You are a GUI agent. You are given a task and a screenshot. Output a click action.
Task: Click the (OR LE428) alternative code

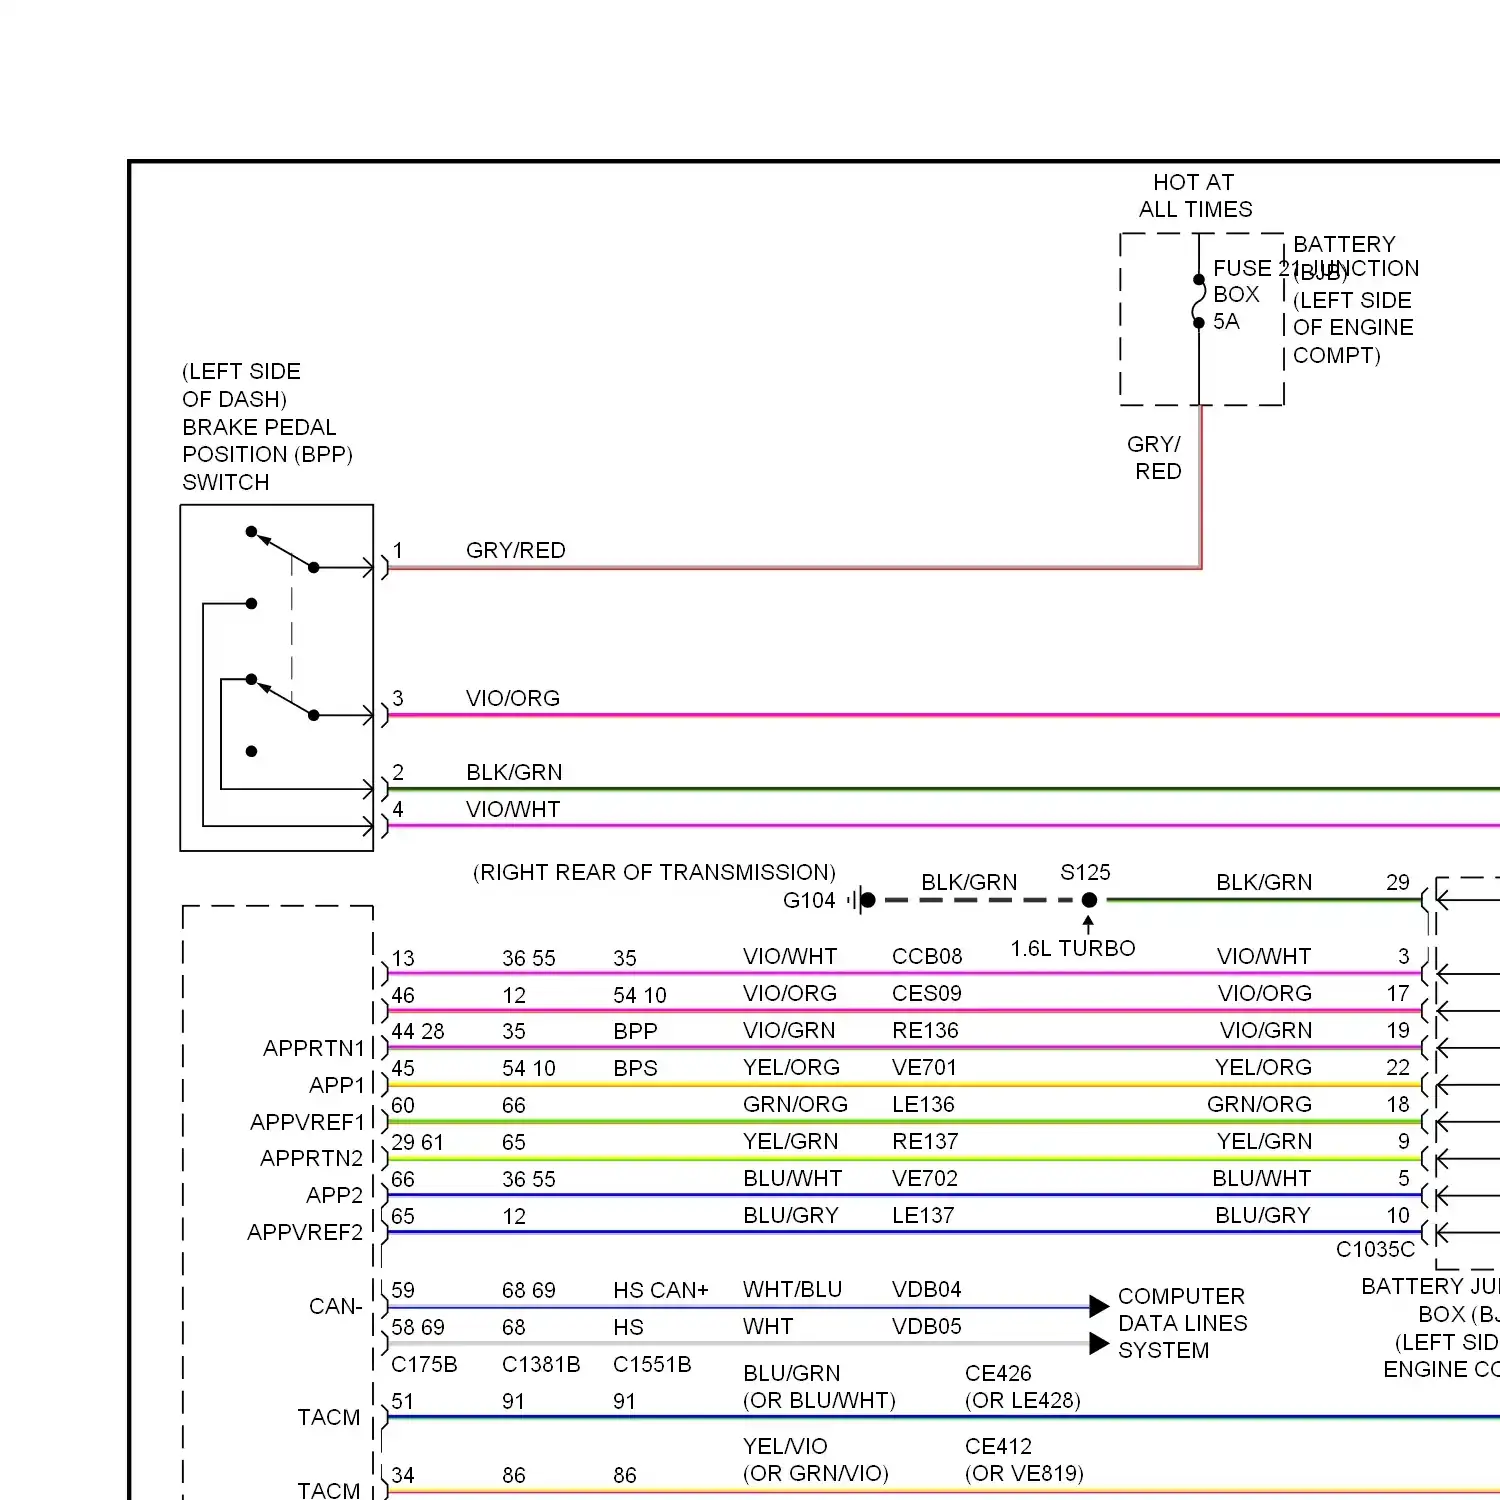1023,1400
